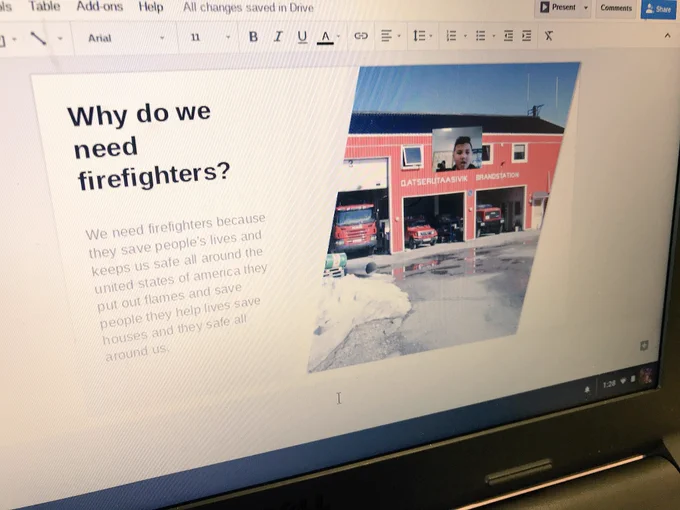Open text alignment options

tap(386, 36)
